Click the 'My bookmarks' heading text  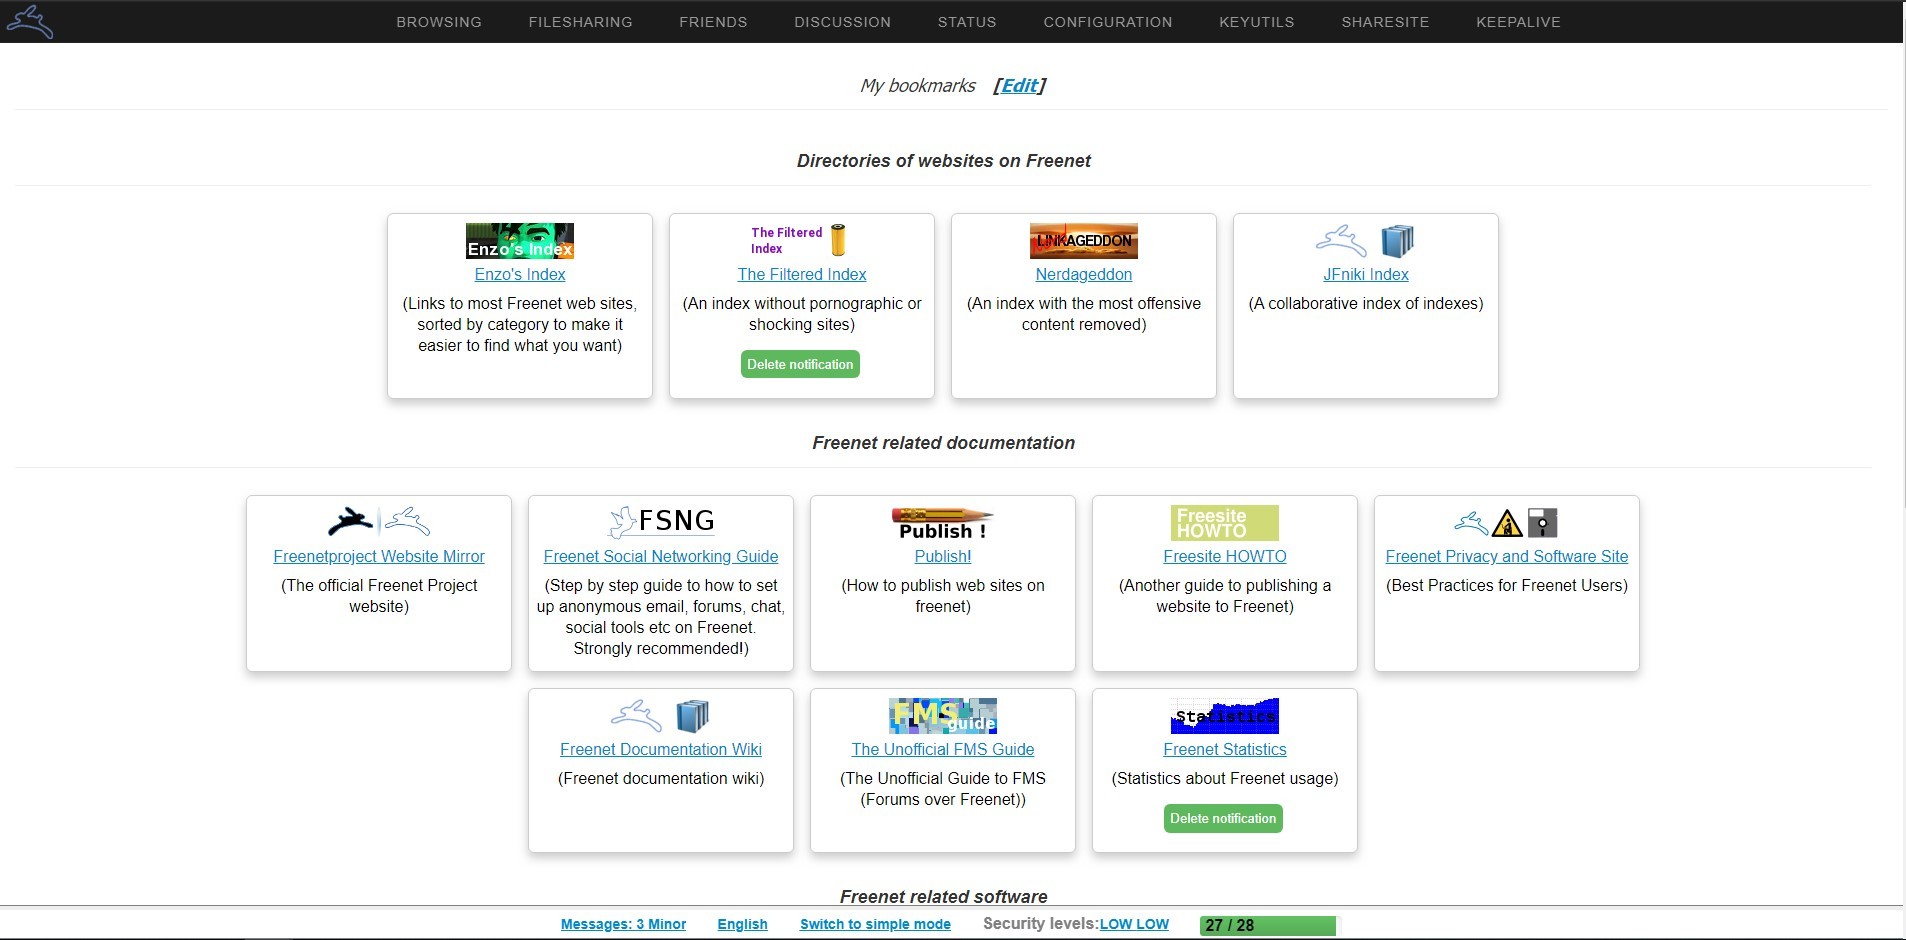[918, 86]
